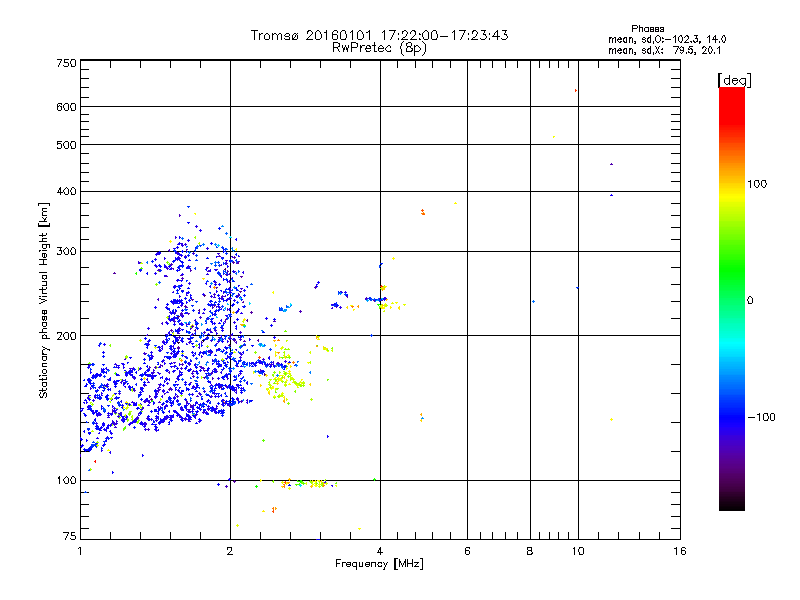Click the x-axis tick label "1"
The image size is (800, 600).
point(80,551)
